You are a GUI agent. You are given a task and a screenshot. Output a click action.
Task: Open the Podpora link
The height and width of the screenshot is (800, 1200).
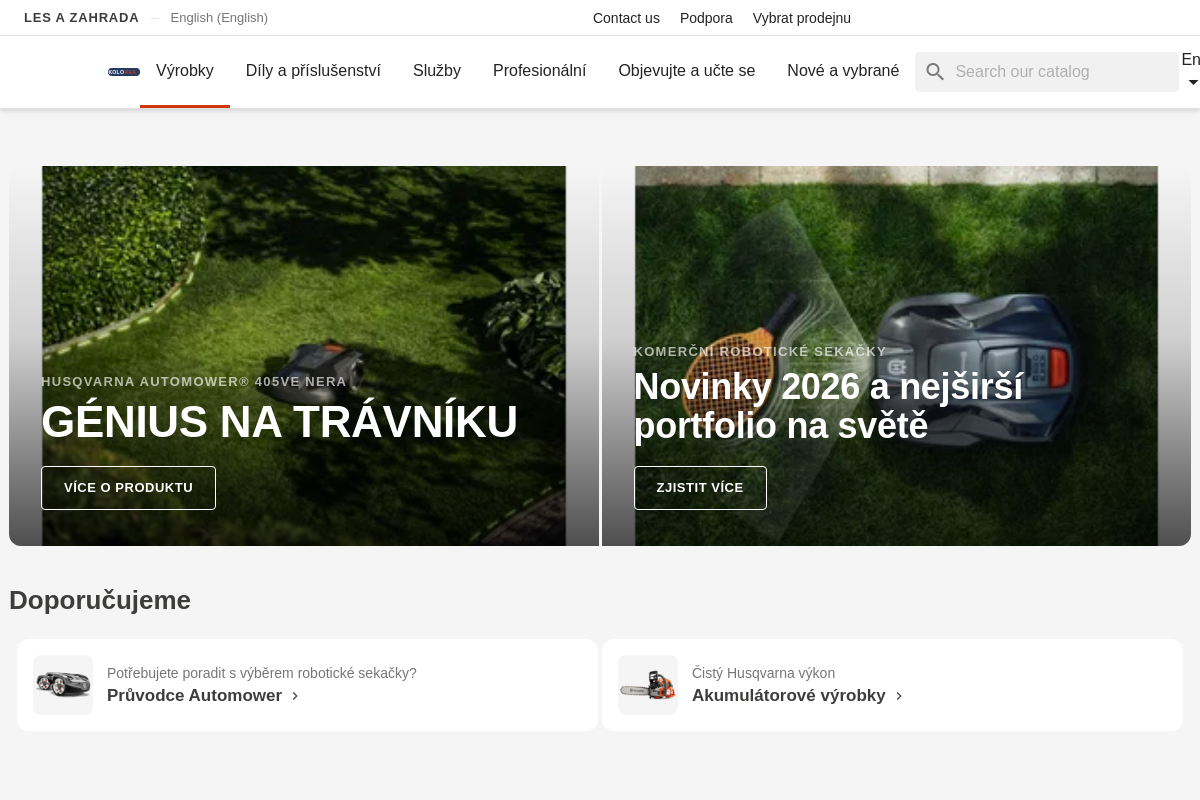(706, 18)
